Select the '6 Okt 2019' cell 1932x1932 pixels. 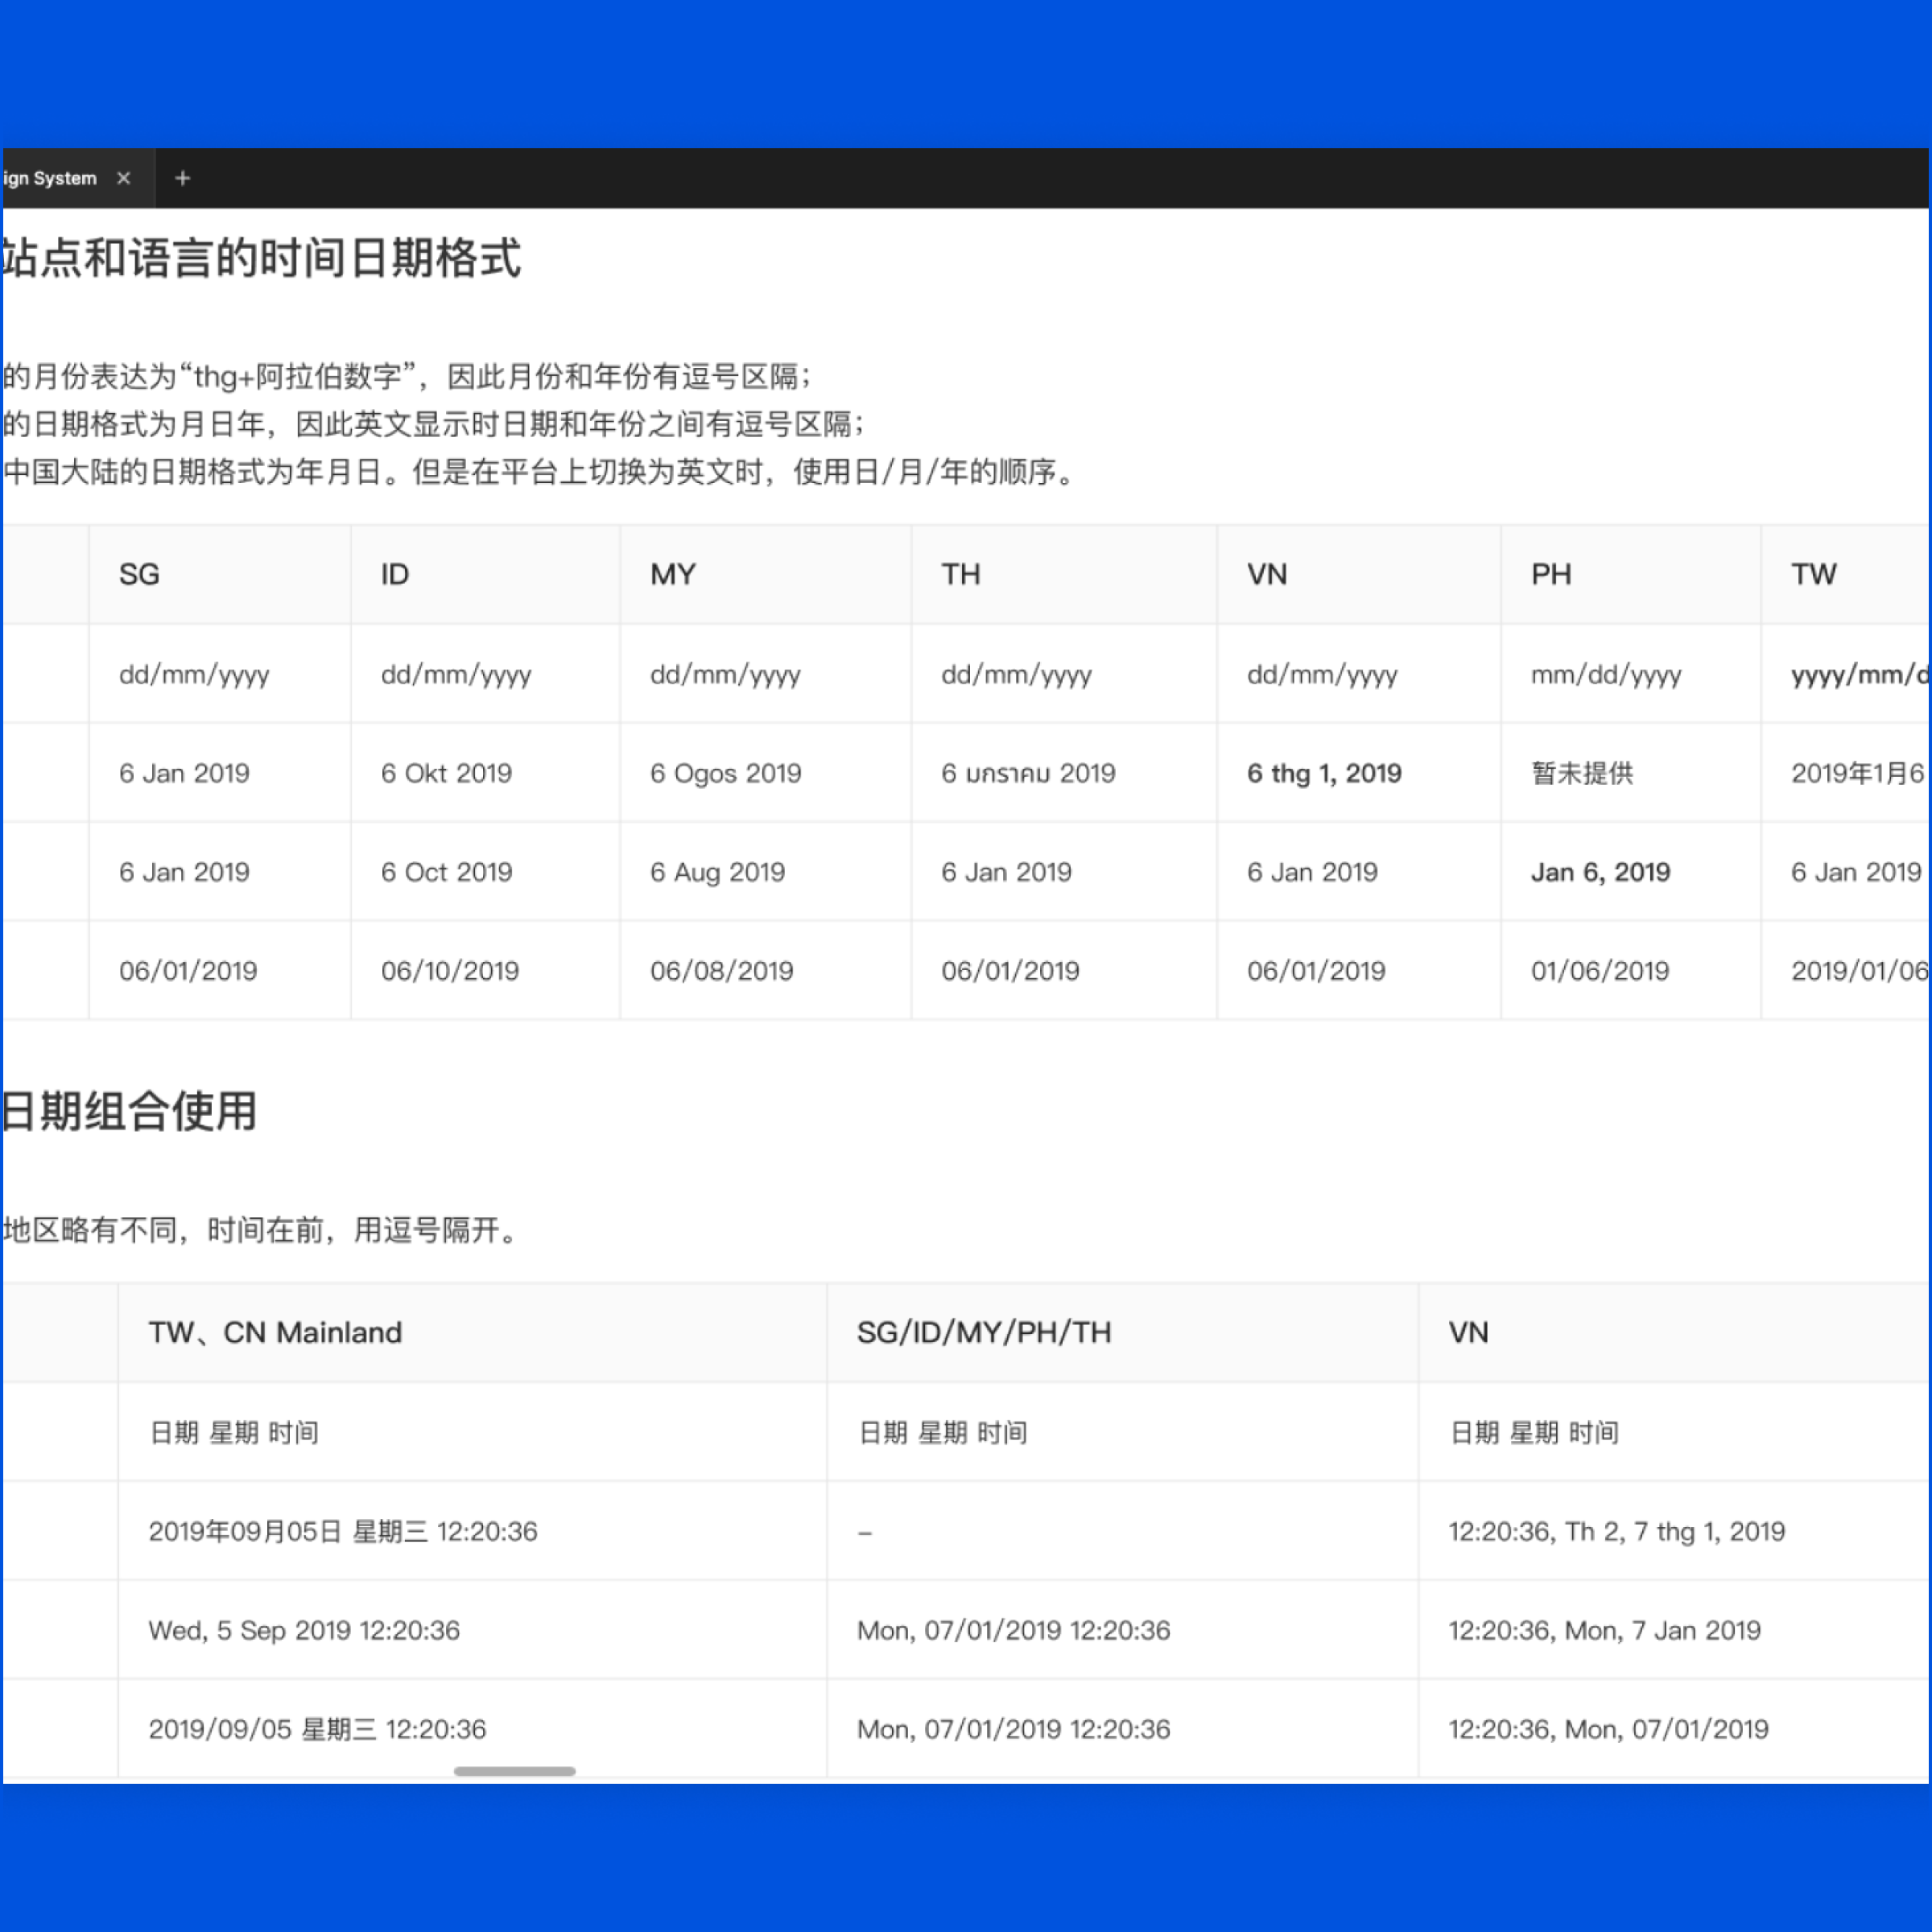485,773
